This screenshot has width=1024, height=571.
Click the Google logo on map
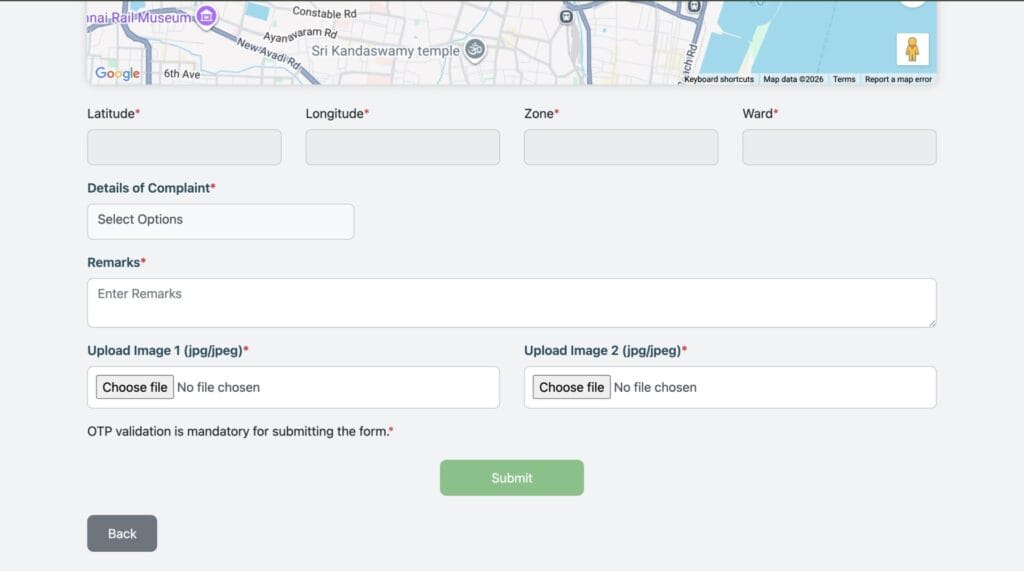point(118,73)
